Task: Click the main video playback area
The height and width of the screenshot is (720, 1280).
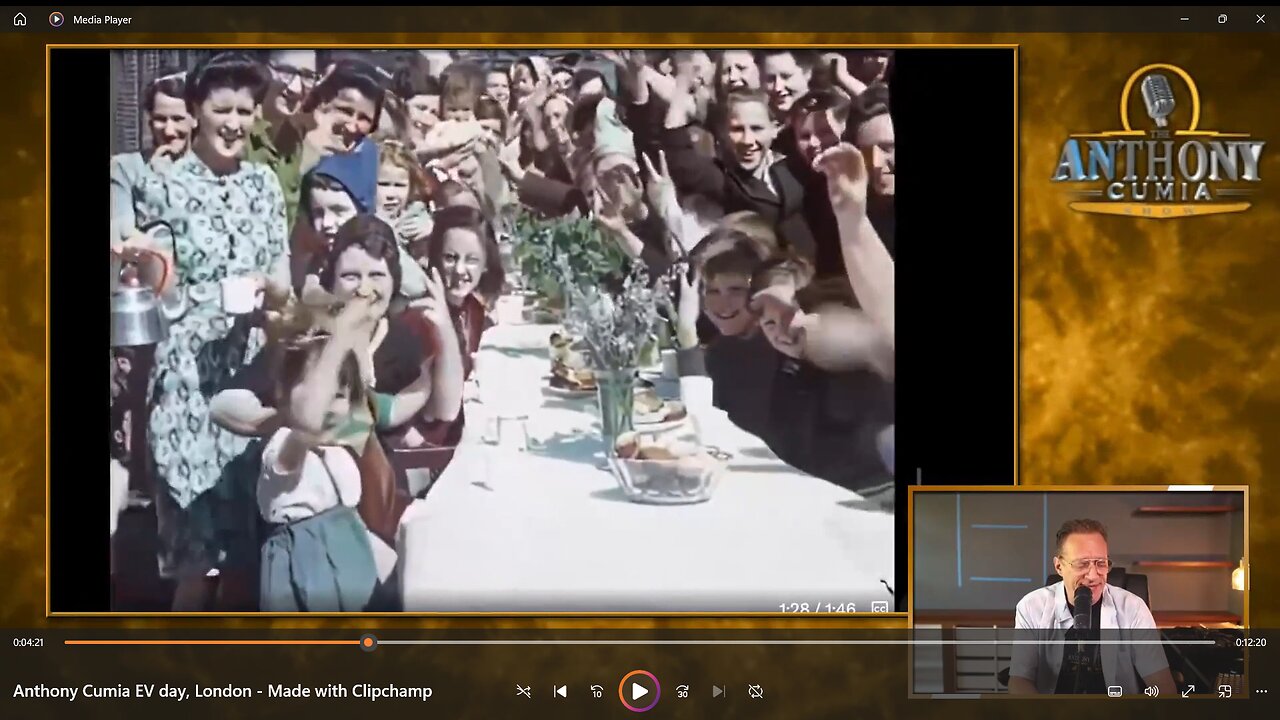Action: [x=532, y=330]
